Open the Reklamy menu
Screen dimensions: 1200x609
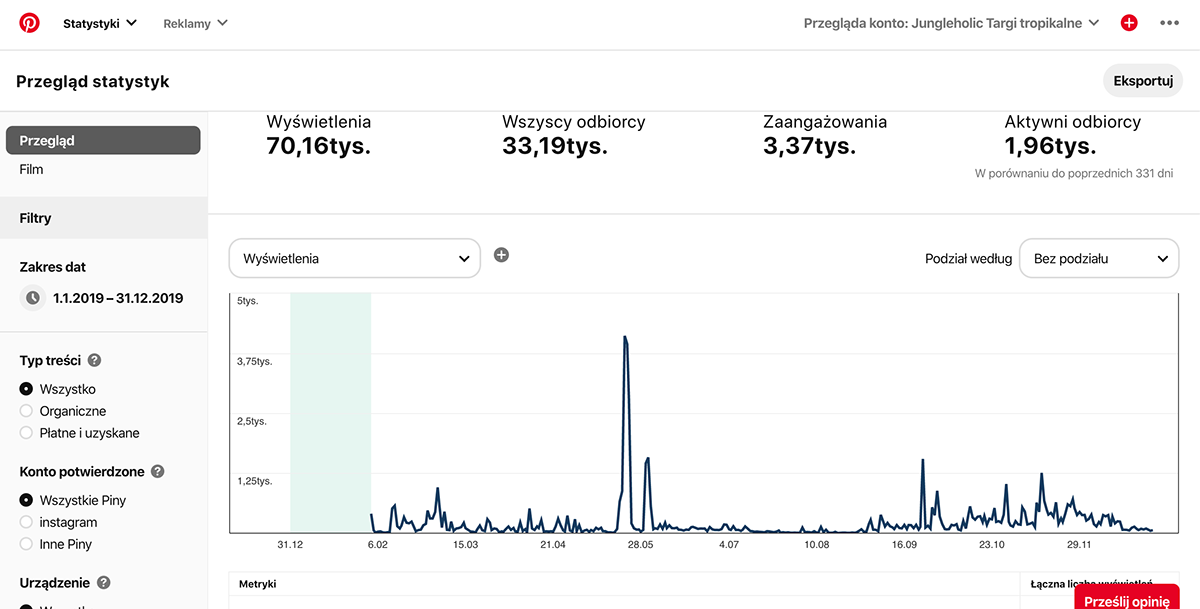[x=195, y=23]
